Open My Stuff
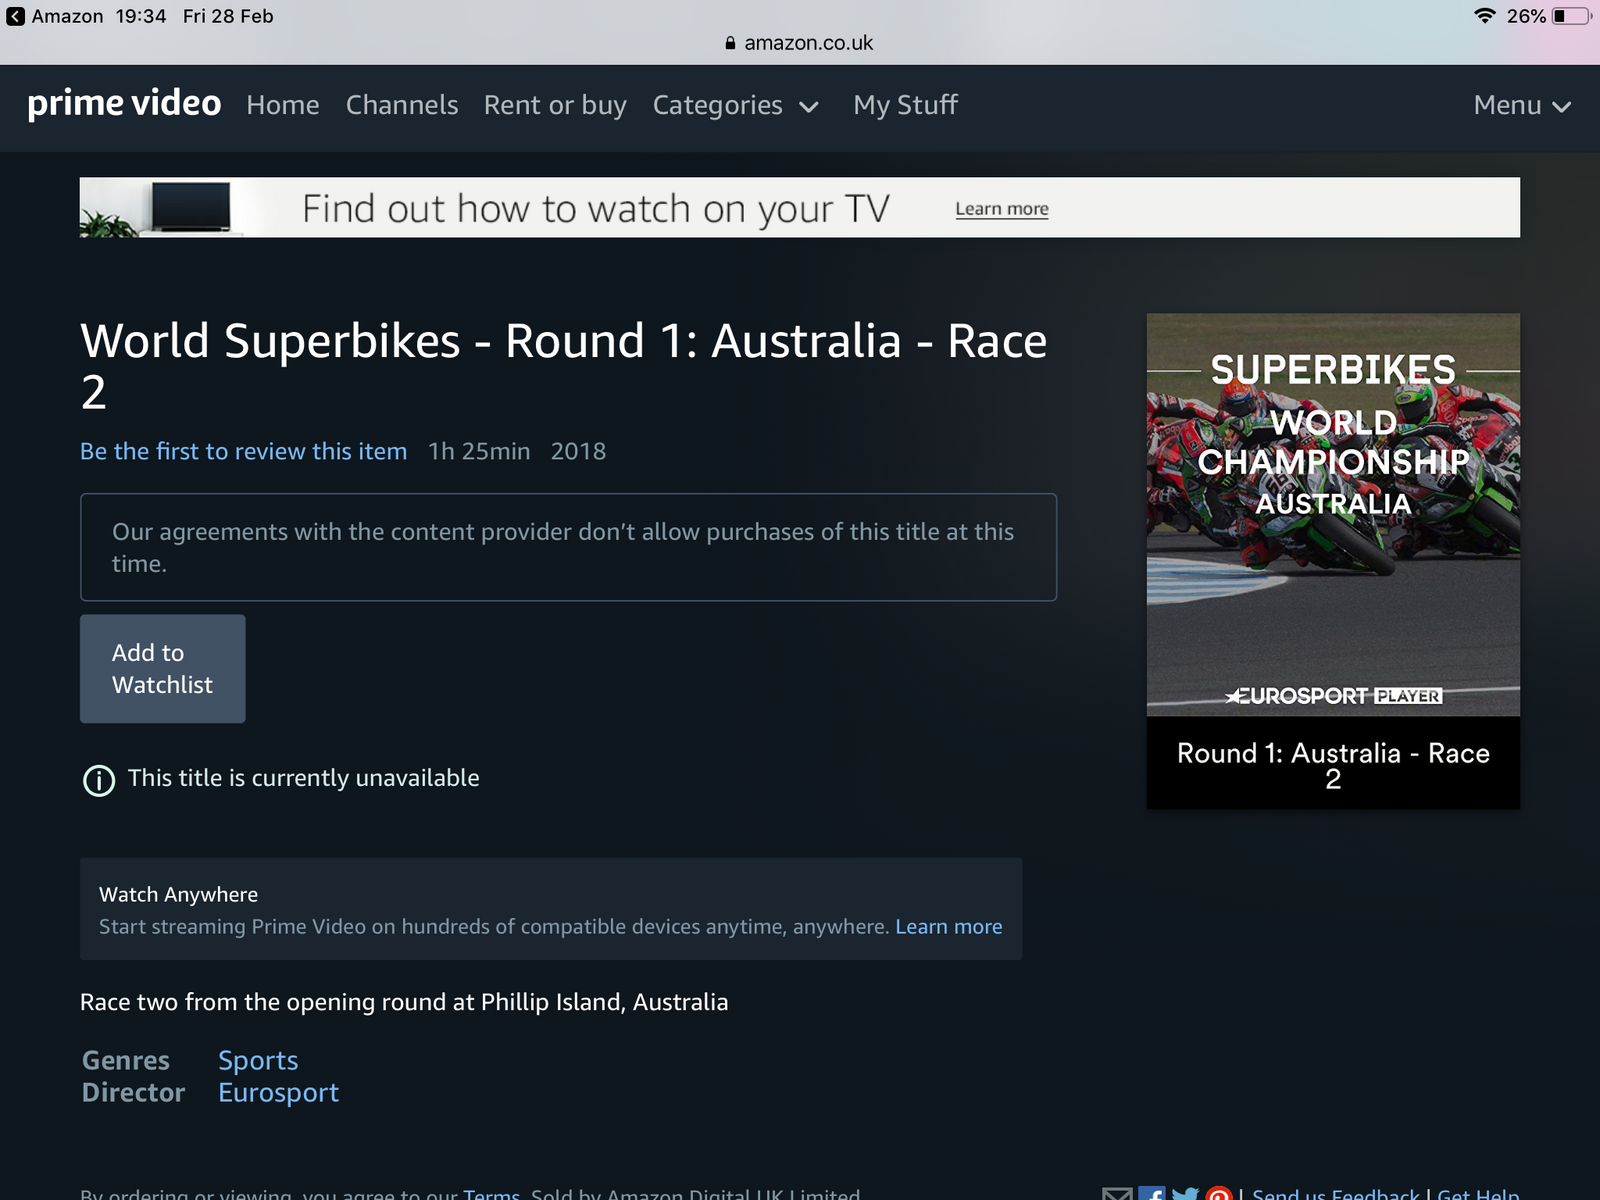This screenshot has height=1200, width=1600. tap(905, 105)
